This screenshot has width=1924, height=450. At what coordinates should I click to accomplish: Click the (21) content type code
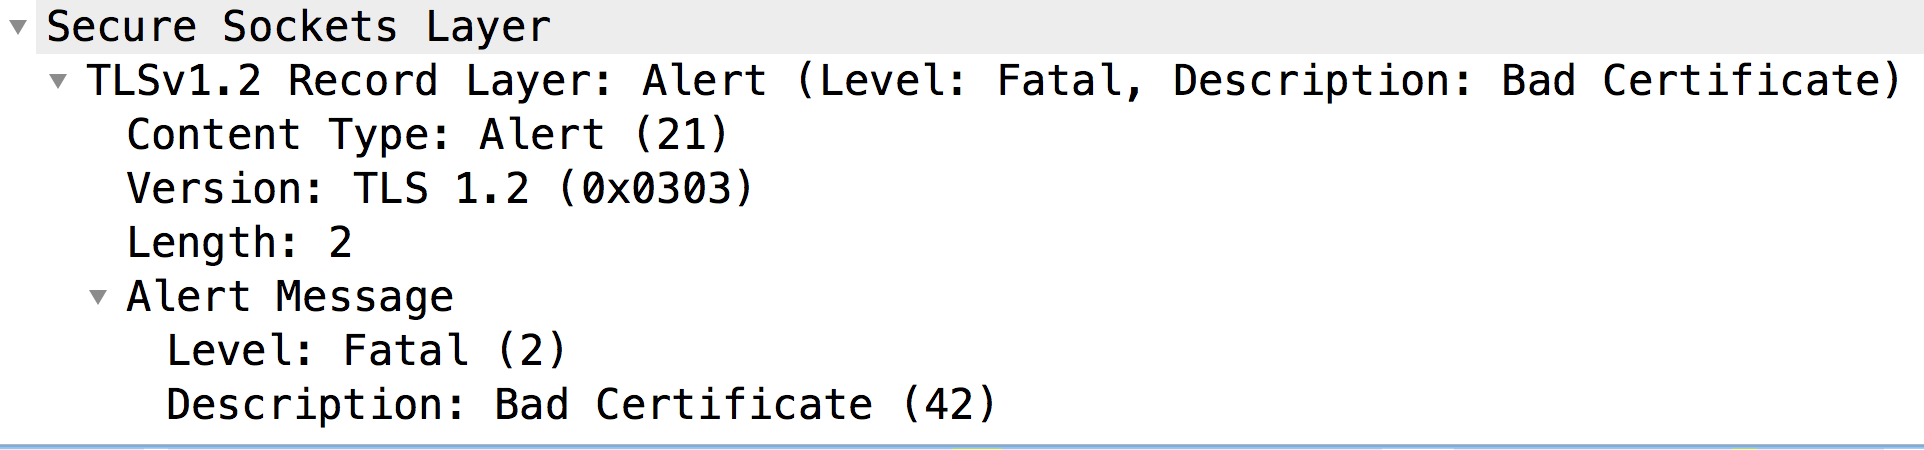pyautogui.click(x=681, y=135)
